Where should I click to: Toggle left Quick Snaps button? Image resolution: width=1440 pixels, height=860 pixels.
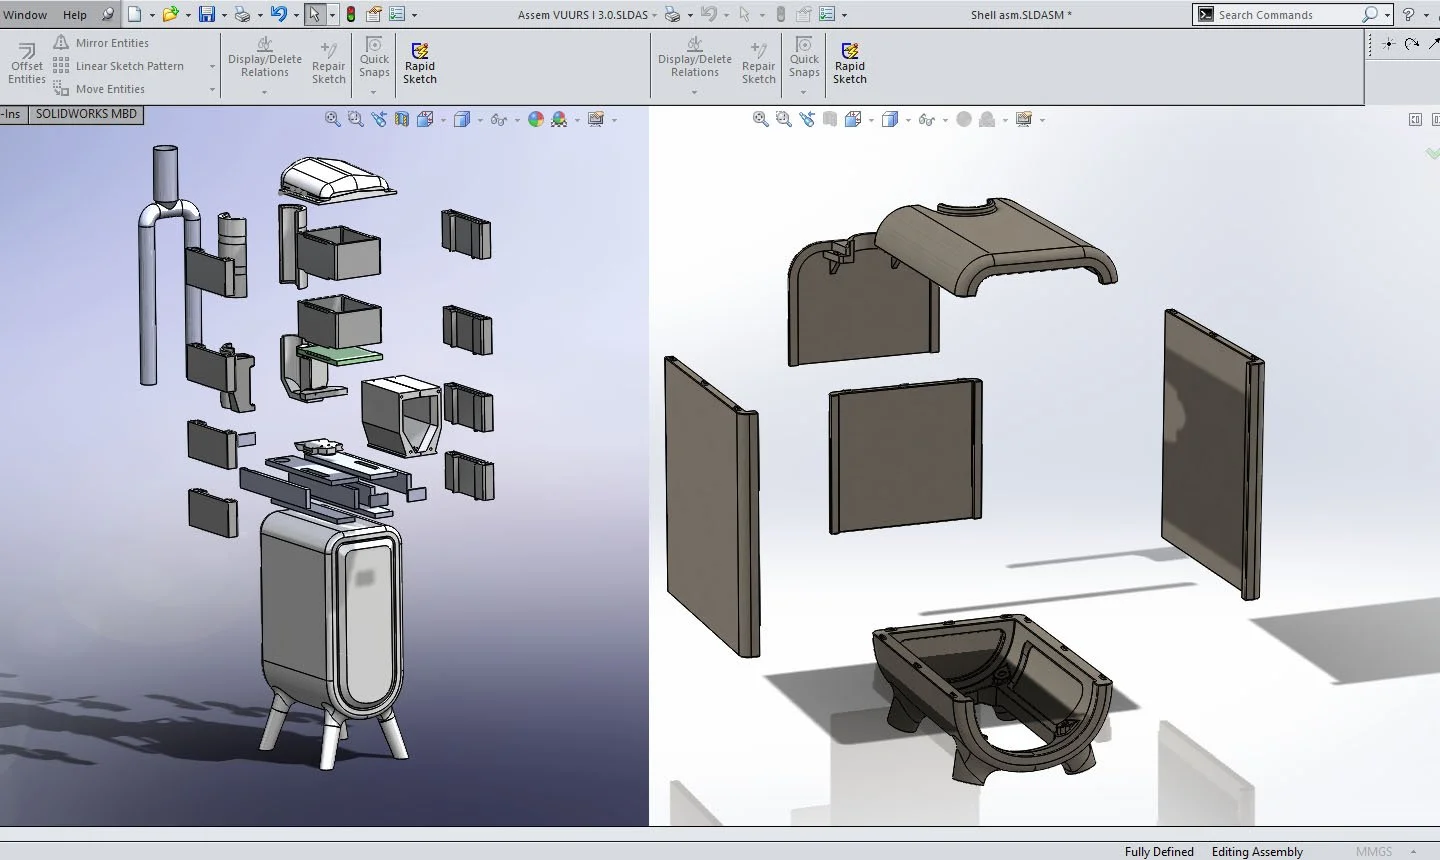pyautogui.click(x=374, y=57)
